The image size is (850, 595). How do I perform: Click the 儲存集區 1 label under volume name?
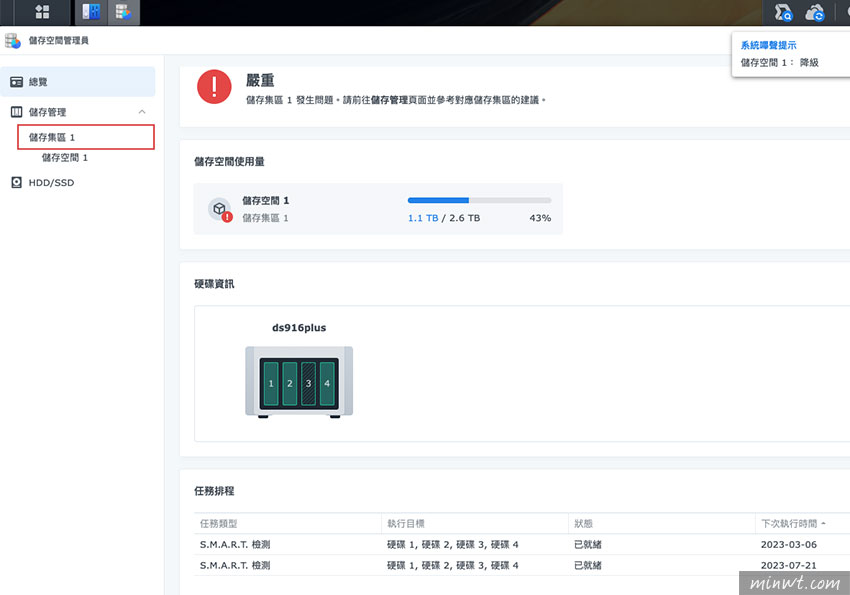click(x=265, y=218)
